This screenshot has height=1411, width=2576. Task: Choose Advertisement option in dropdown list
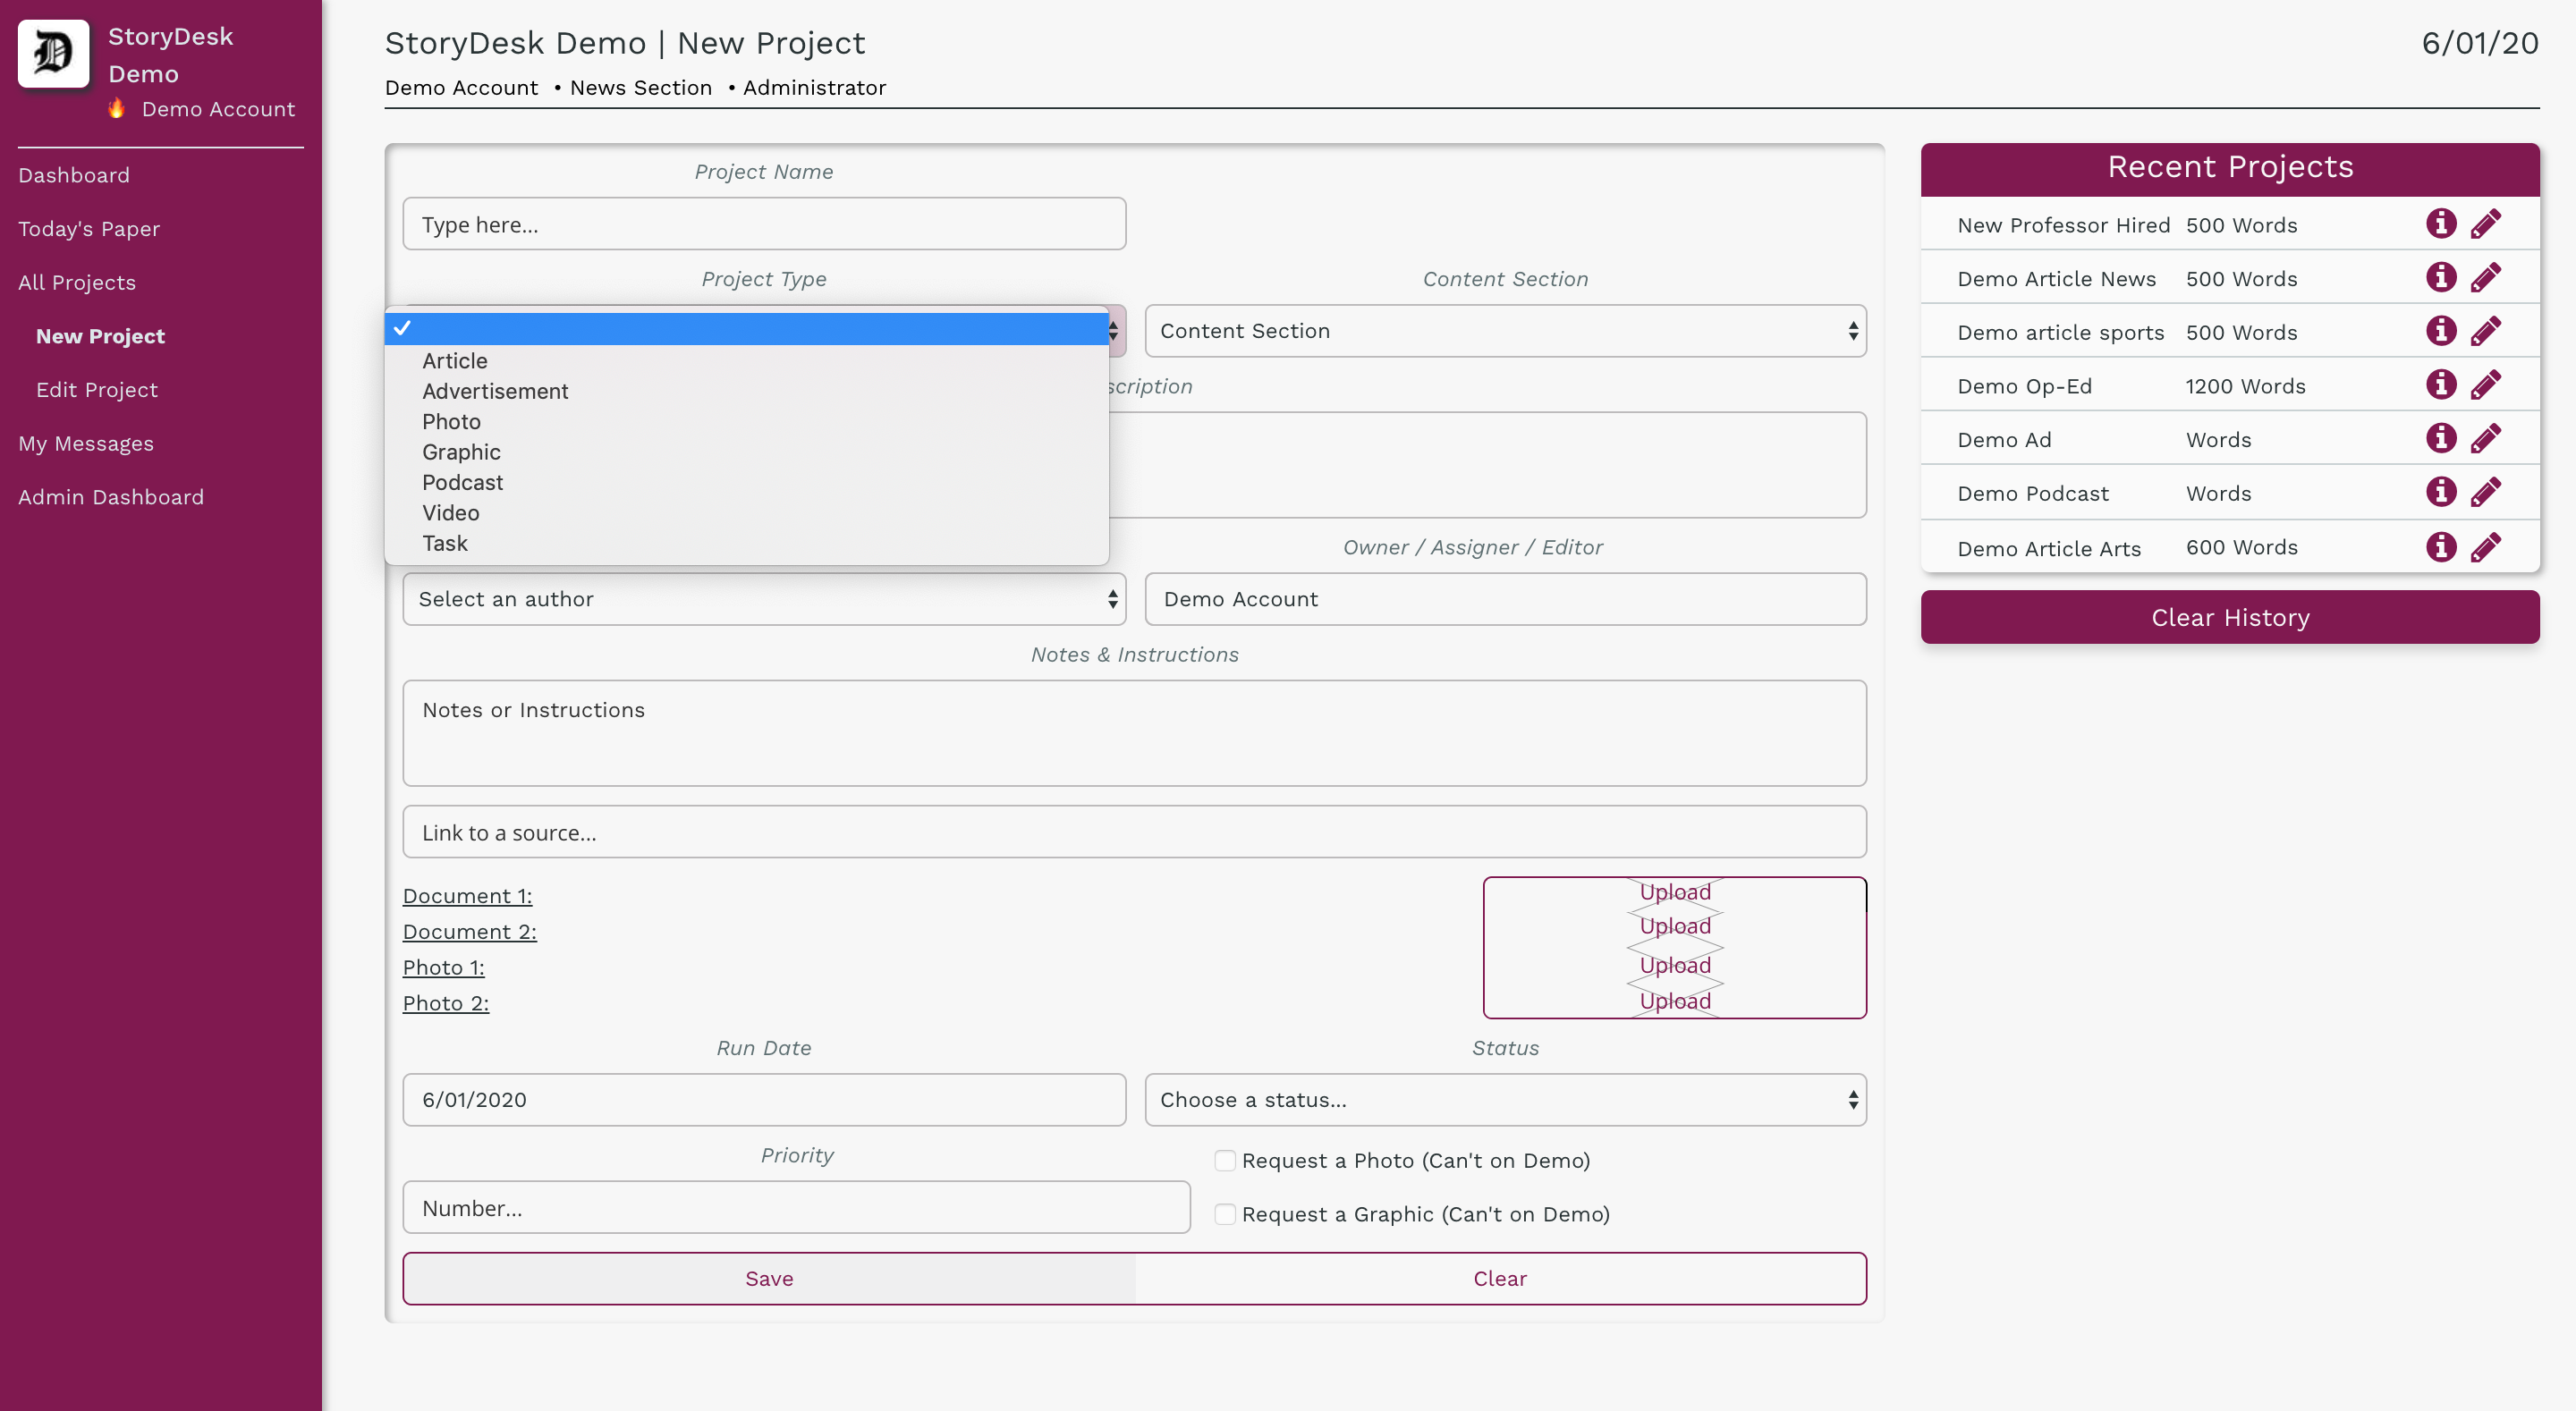494,391
